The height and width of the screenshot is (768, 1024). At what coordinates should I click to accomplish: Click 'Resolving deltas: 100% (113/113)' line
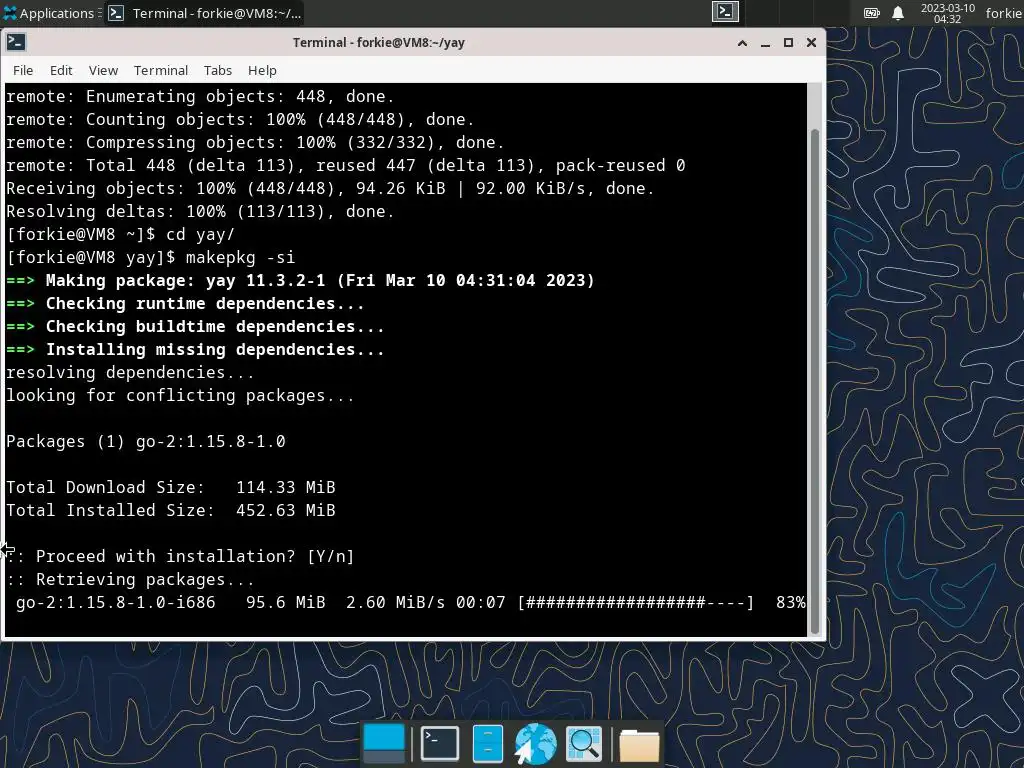click(200, 212)
